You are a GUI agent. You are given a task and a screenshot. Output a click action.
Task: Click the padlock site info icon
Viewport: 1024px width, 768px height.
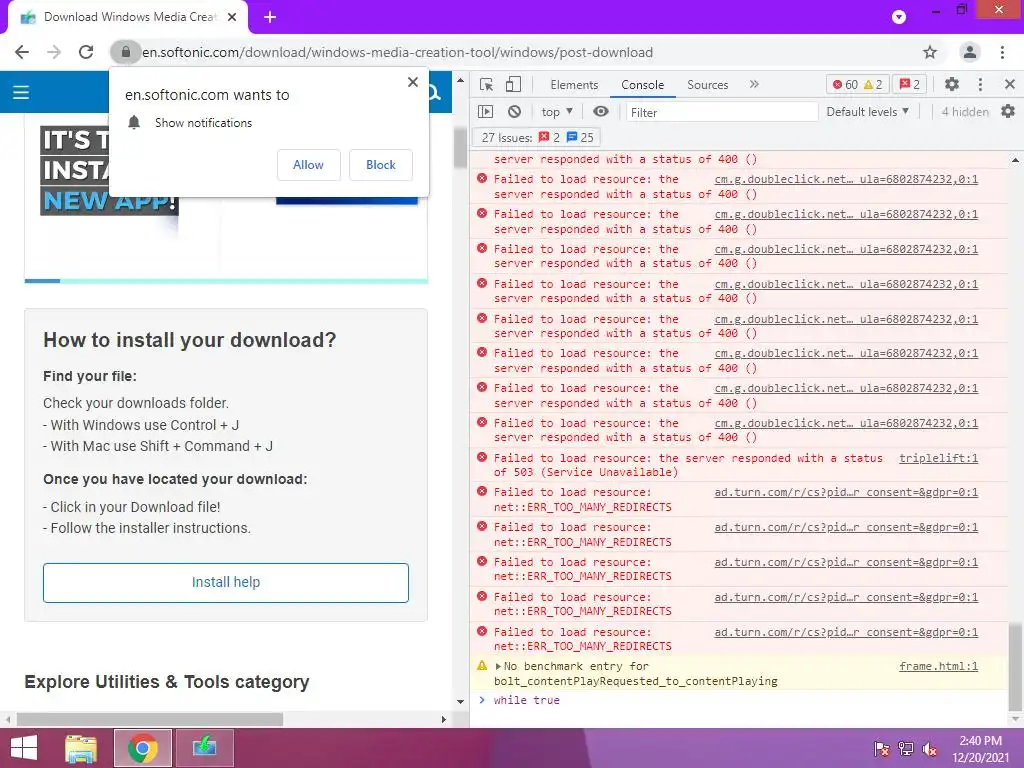pos(125,52)
